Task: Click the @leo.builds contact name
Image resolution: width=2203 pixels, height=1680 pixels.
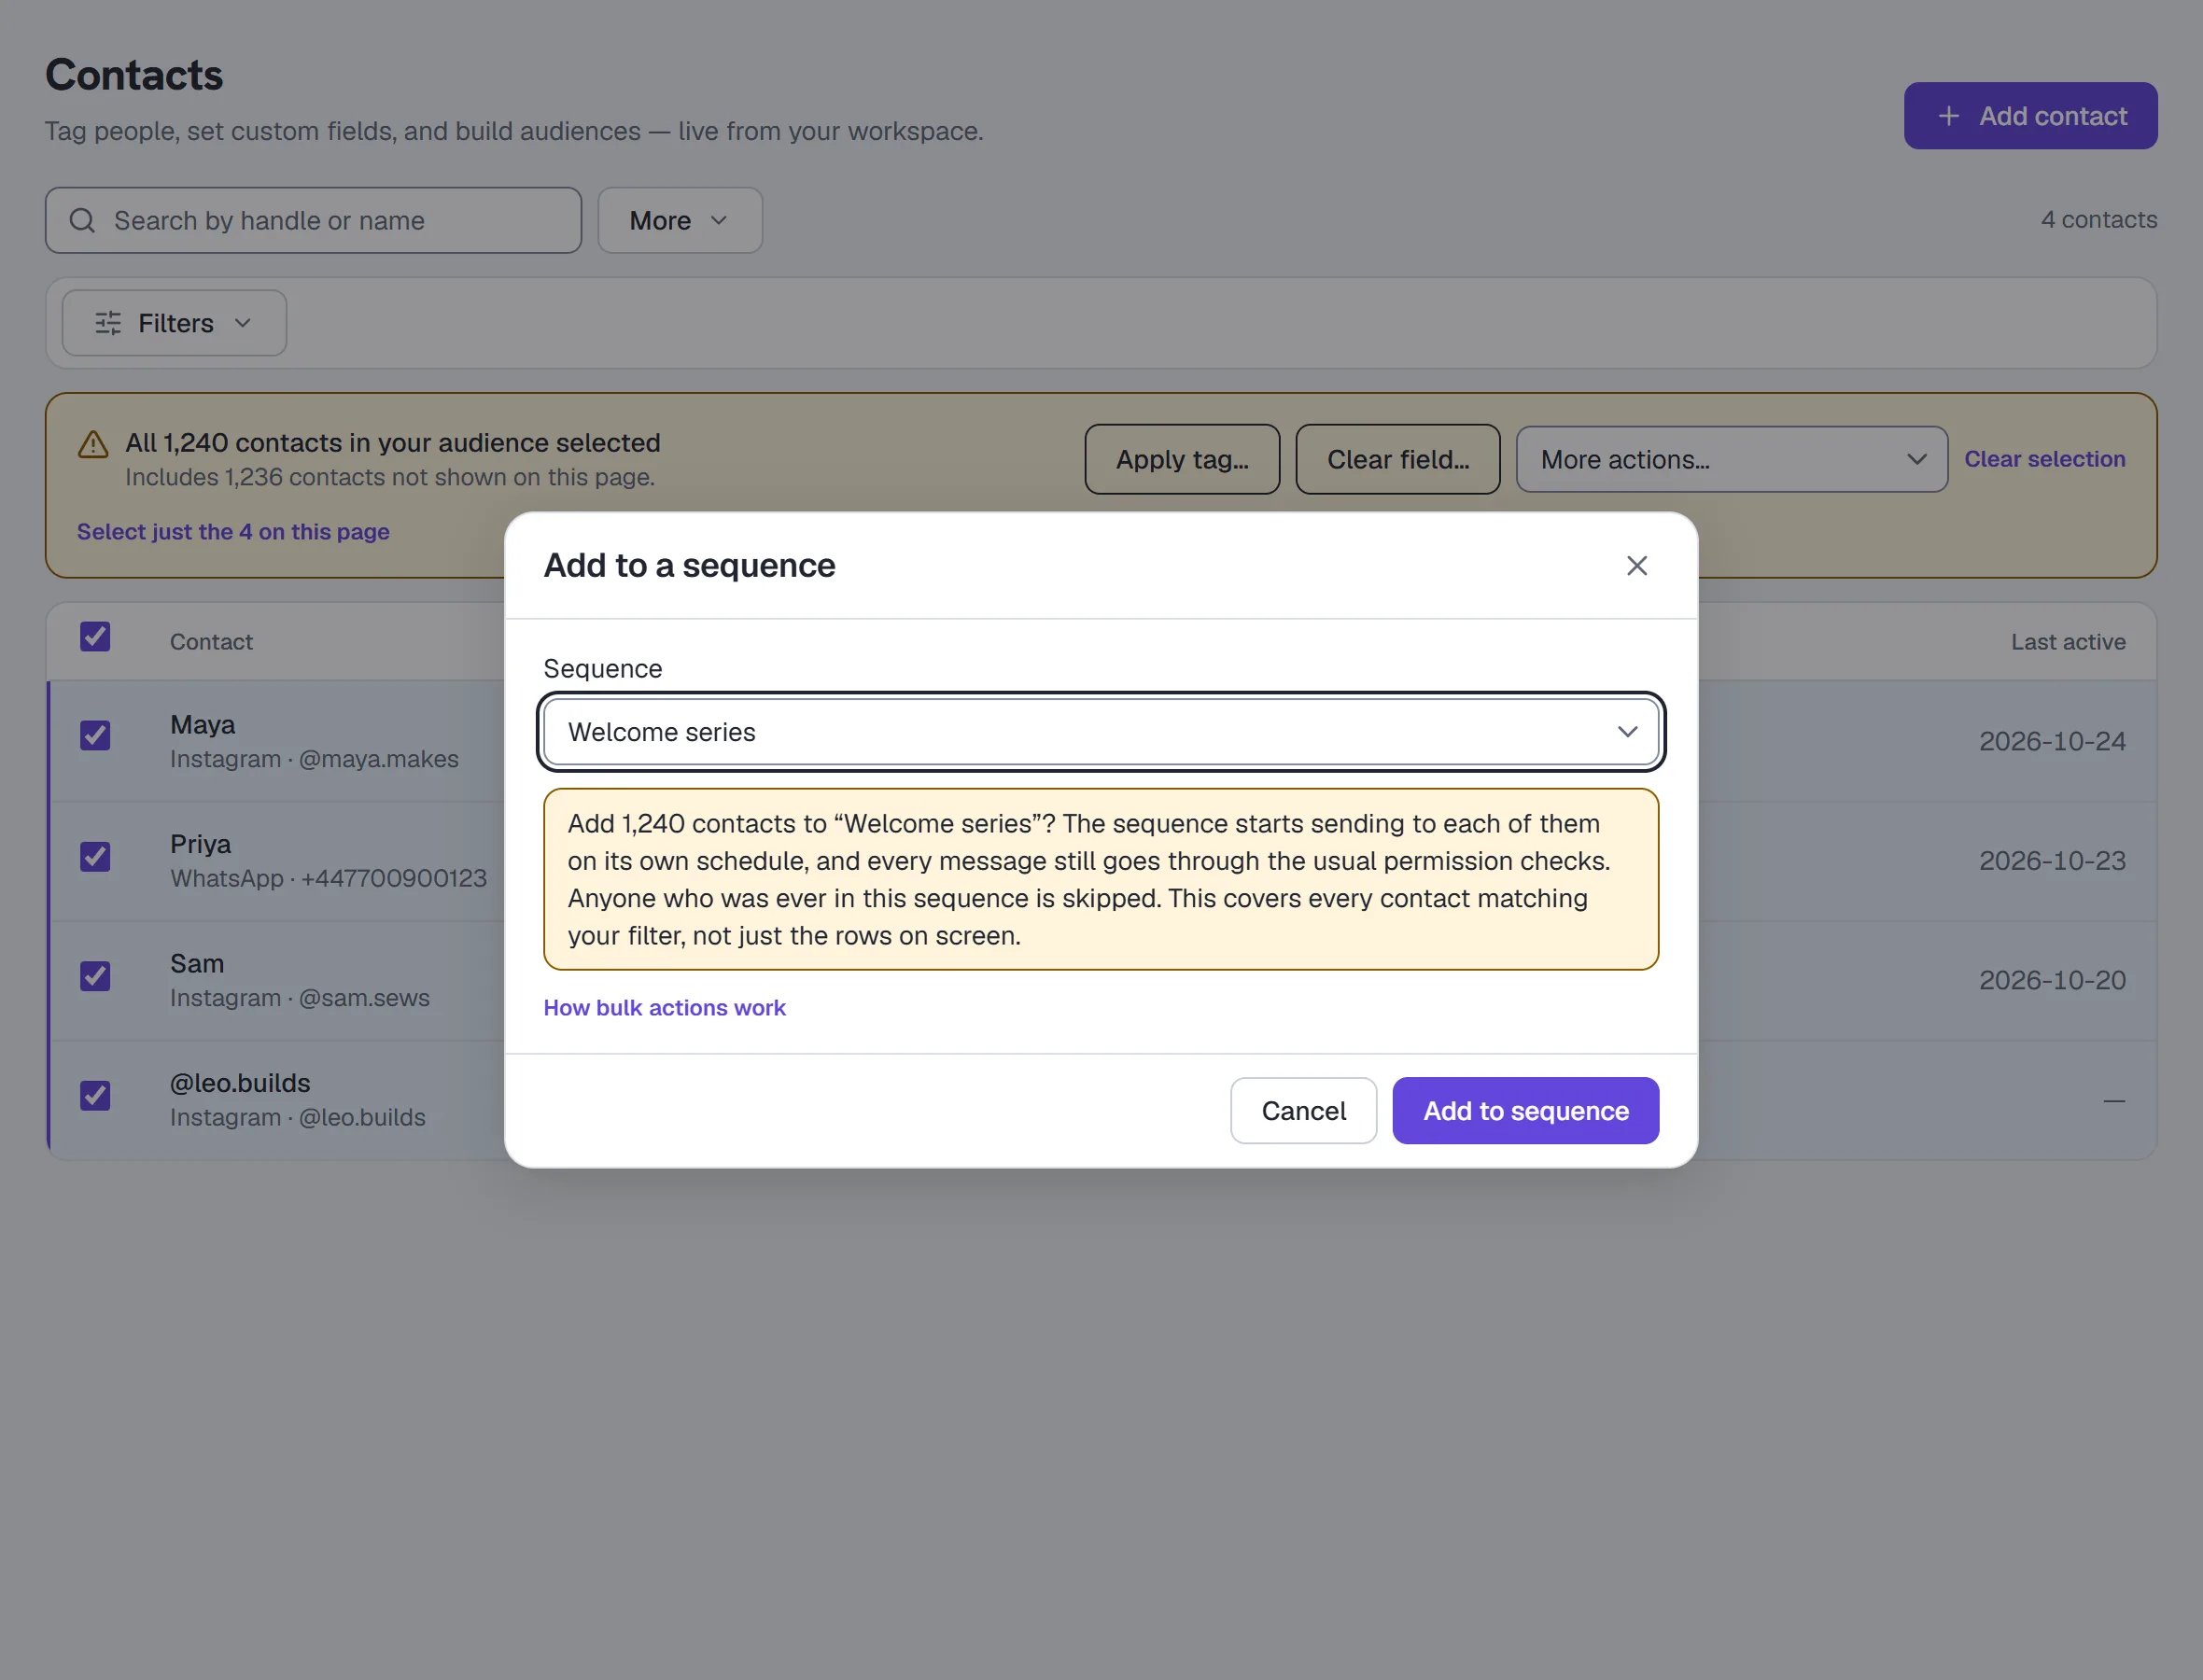Action: click(240, 1083)
